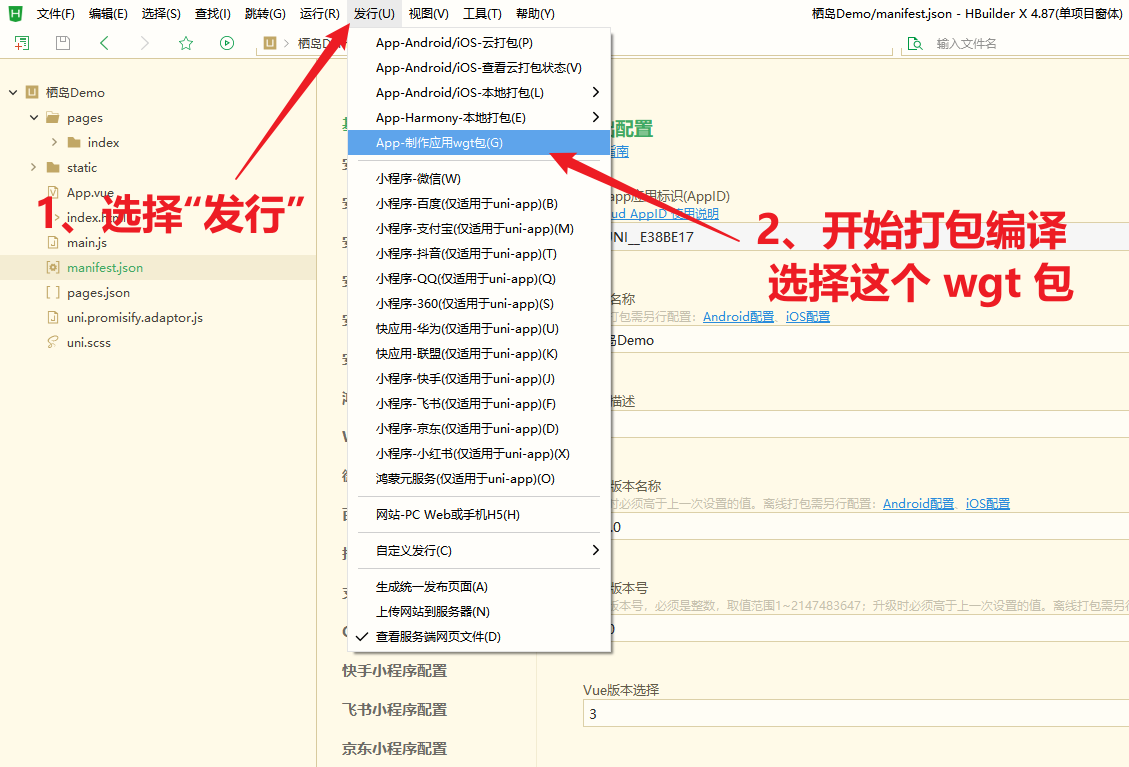Select App-制作应用wgt包(G) menu entry
1129x767 pixels.
pos(479,143)
